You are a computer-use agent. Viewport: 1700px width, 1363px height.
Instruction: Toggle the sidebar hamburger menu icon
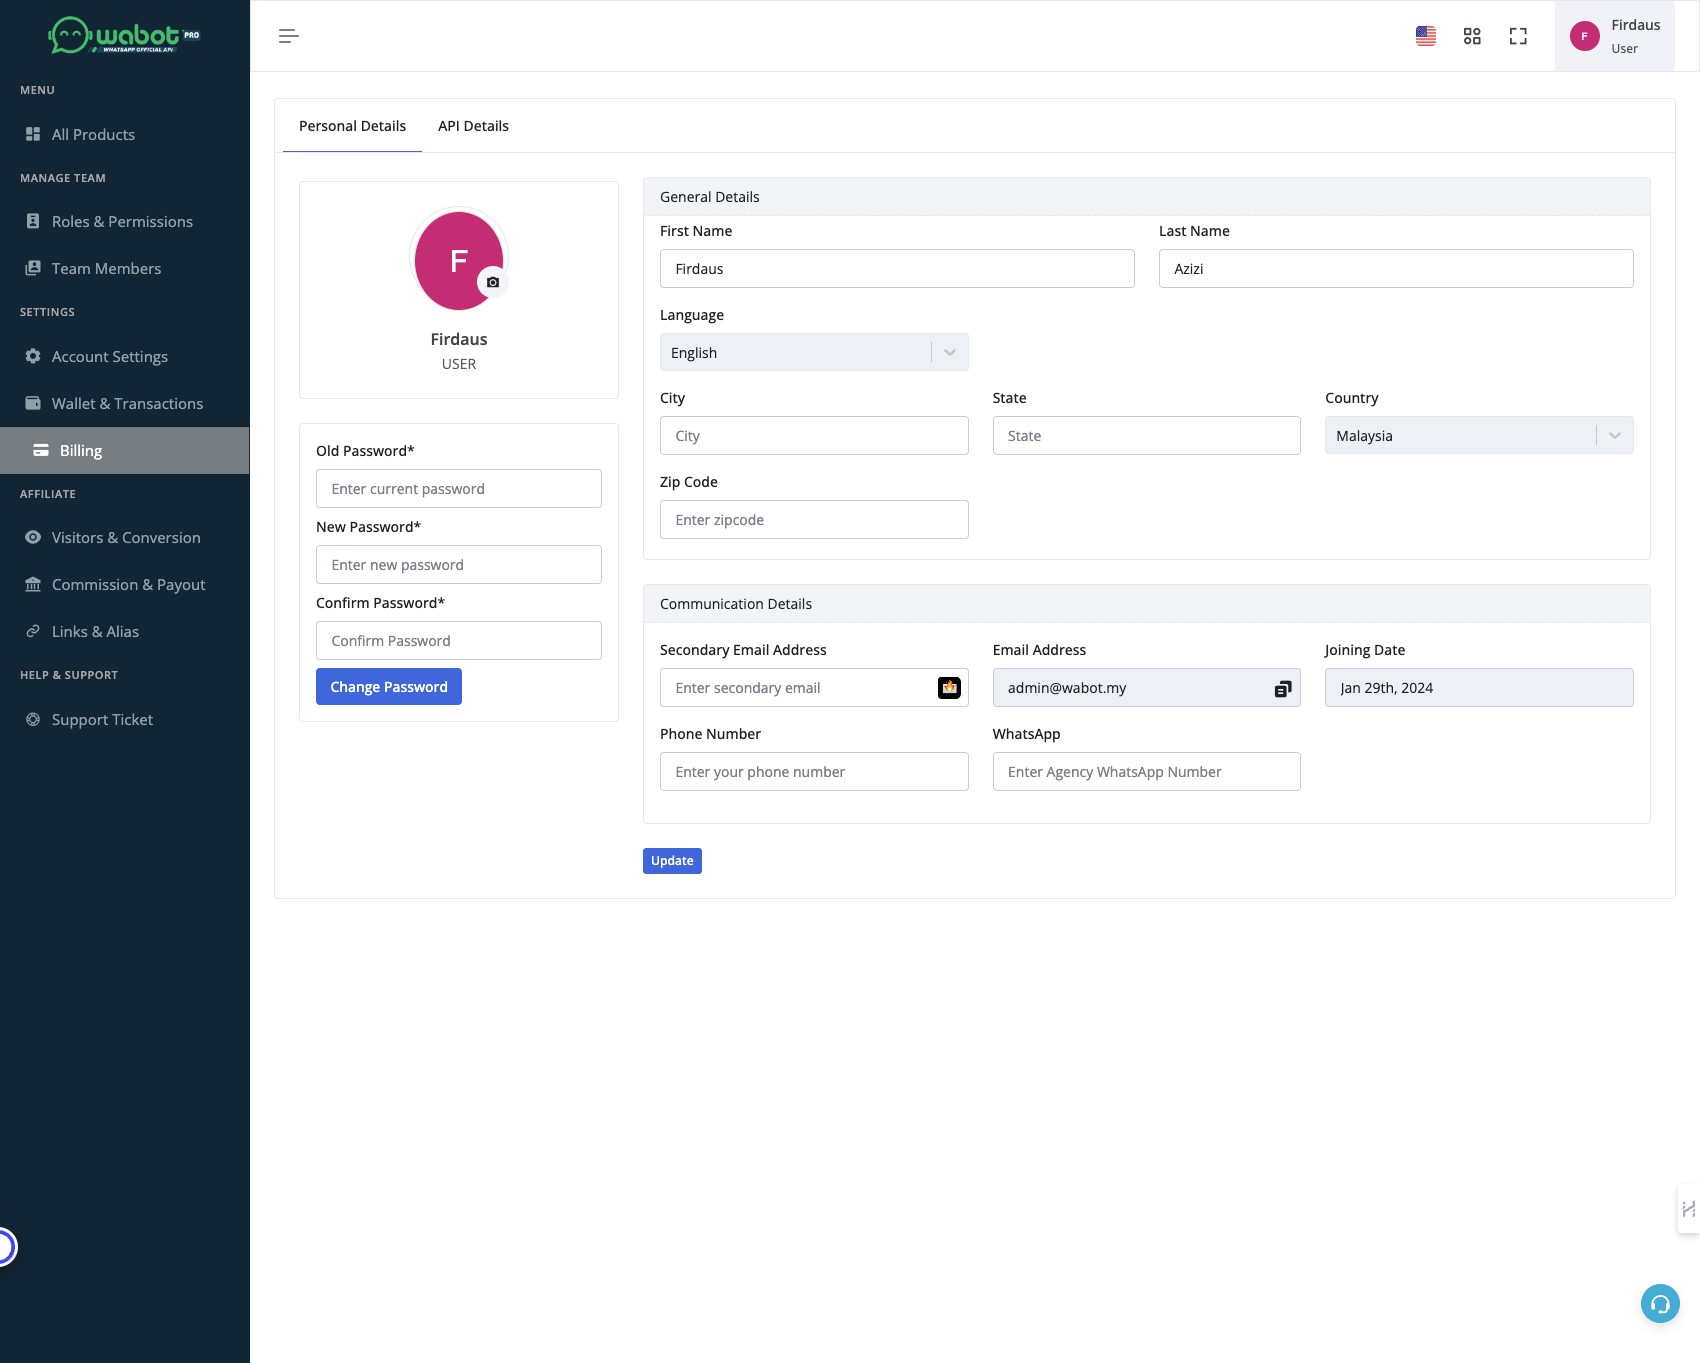[288, 36]
